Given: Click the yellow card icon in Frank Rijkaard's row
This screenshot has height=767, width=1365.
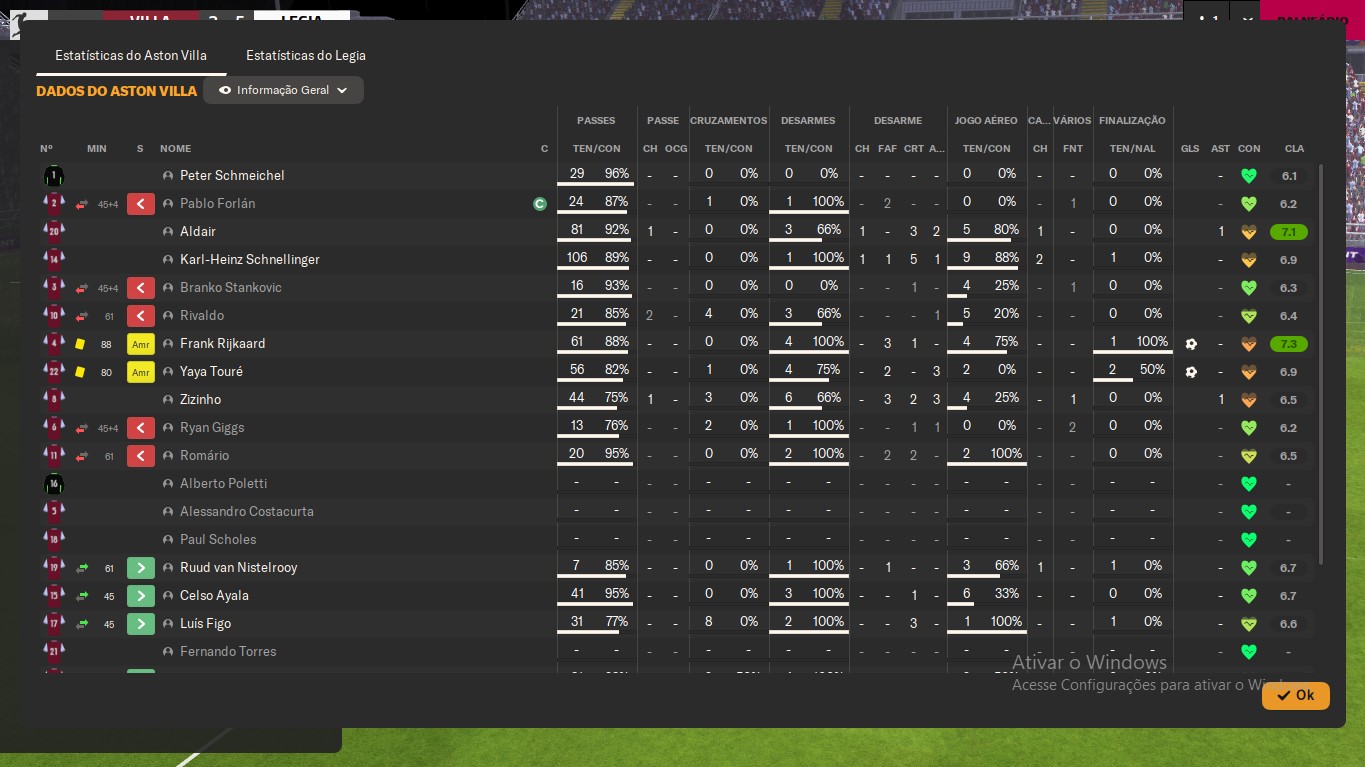Looking at the screenshot, I should point(80,344).
